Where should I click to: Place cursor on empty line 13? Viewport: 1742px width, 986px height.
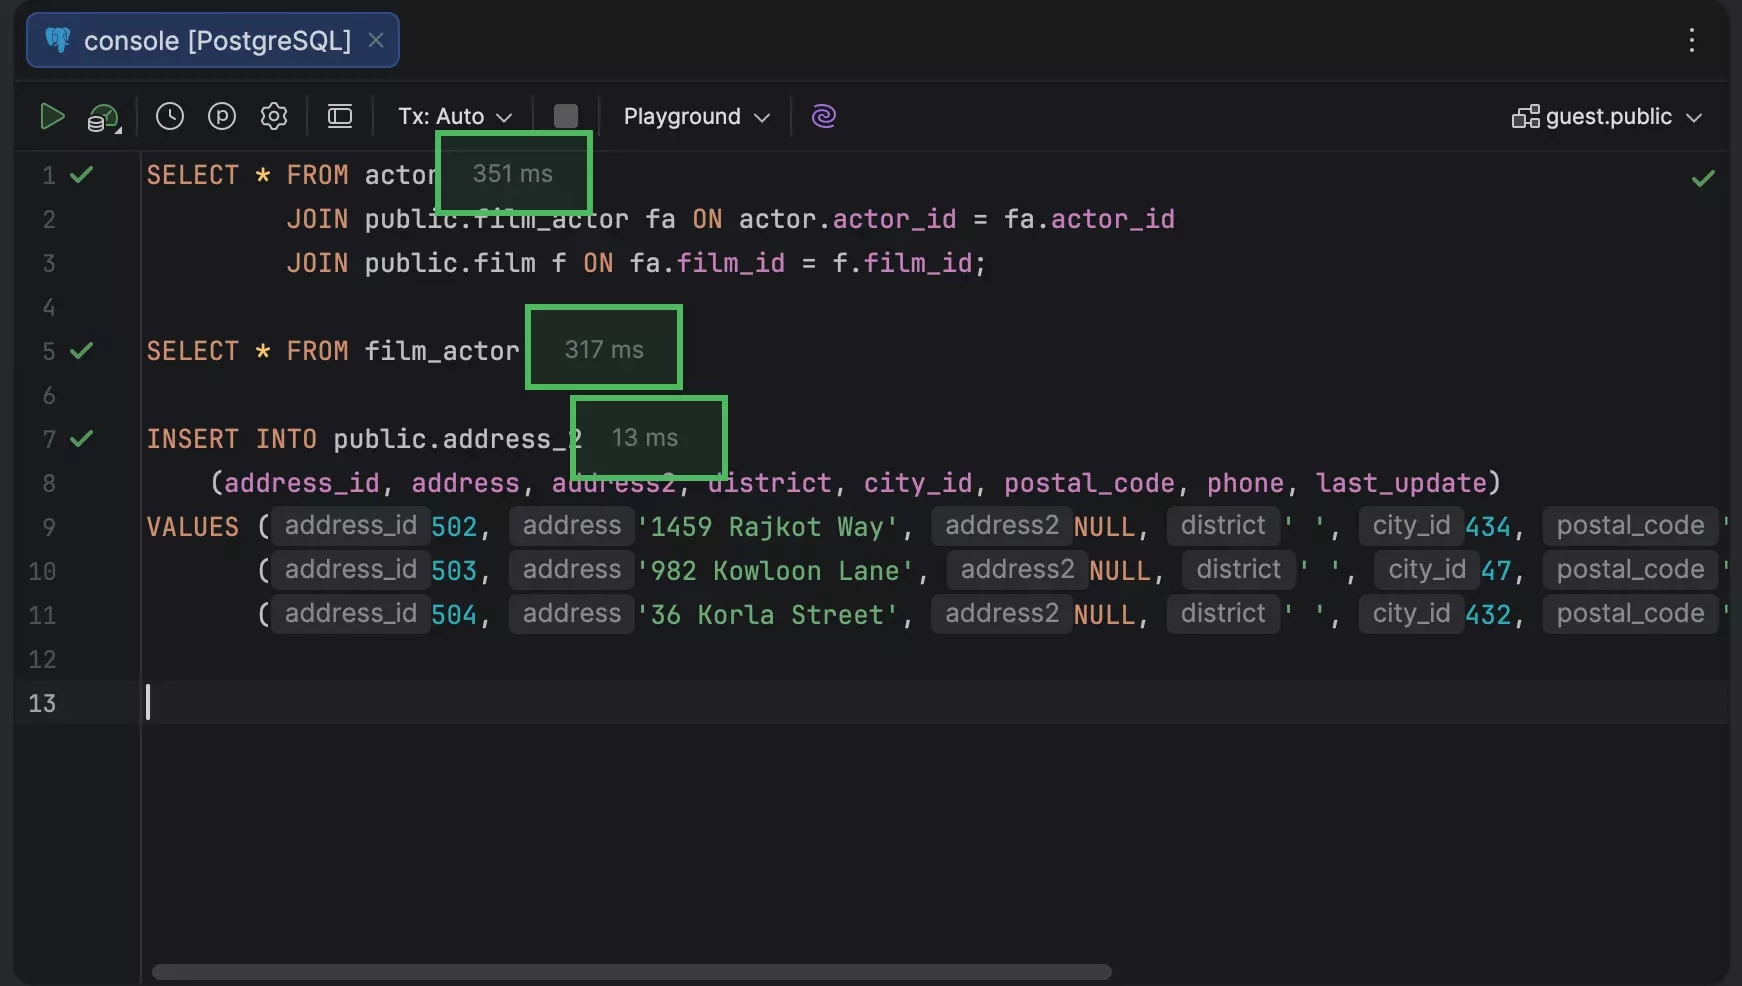(935, 702)
